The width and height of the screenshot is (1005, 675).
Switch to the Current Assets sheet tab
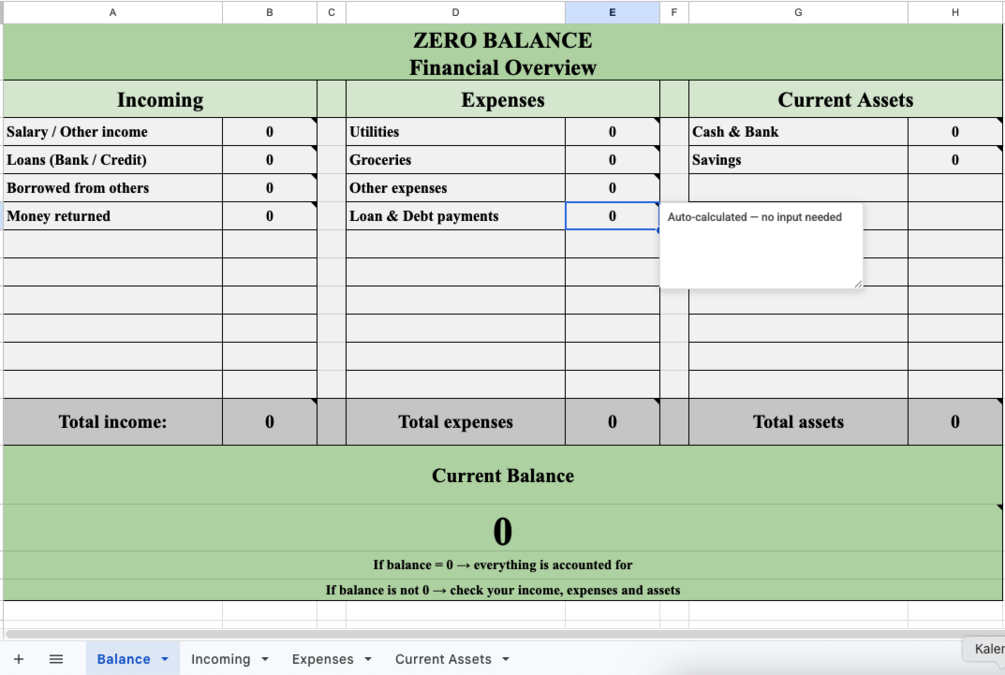(x=443, y=659)
